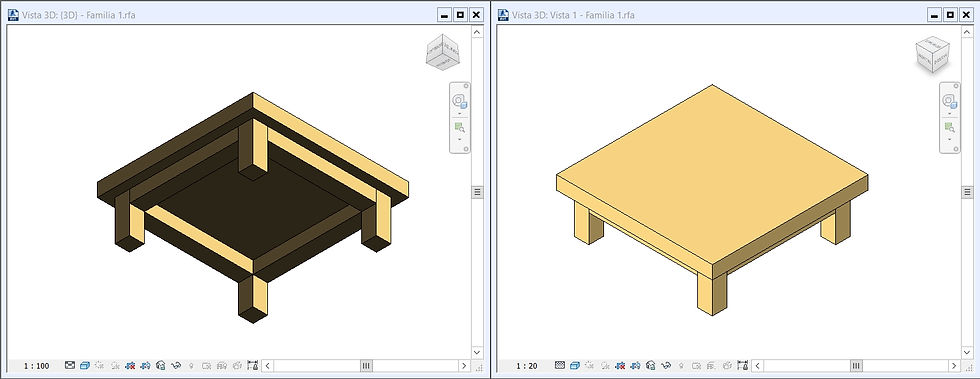Click Reveal Constraints icon in Vista 1 view
This screenshot has width=980, height=379.
point(742,365)
